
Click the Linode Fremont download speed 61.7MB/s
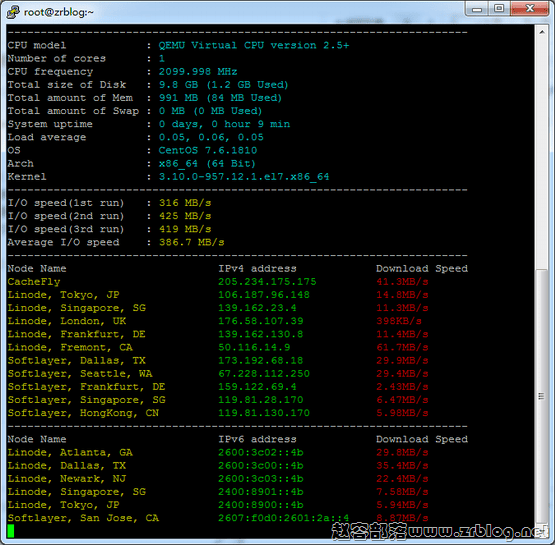(x=402, y=348)
